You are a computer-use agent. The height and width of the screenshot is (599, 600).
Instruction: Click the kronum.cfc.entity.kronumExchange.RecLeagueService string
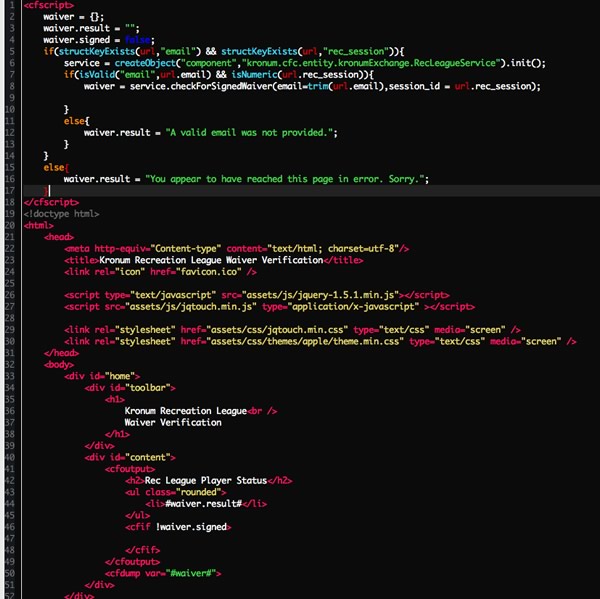pos(371,63)
